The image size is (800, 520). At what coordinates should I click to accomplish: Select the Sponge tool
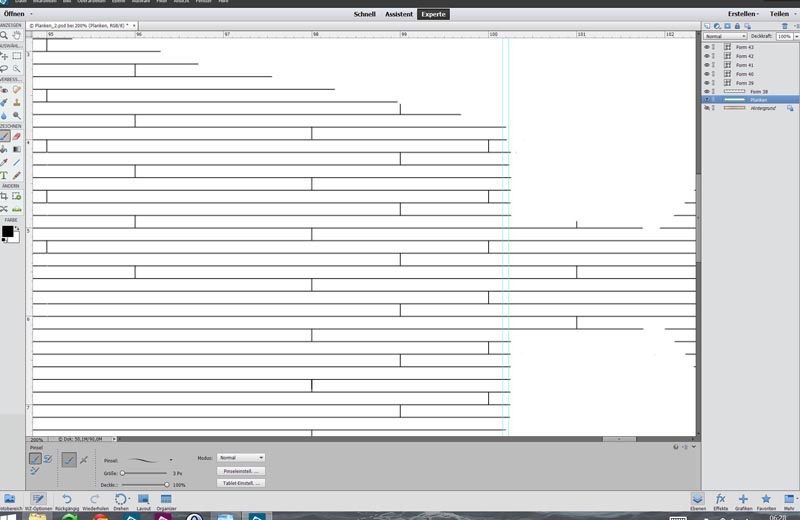(17, 116)
